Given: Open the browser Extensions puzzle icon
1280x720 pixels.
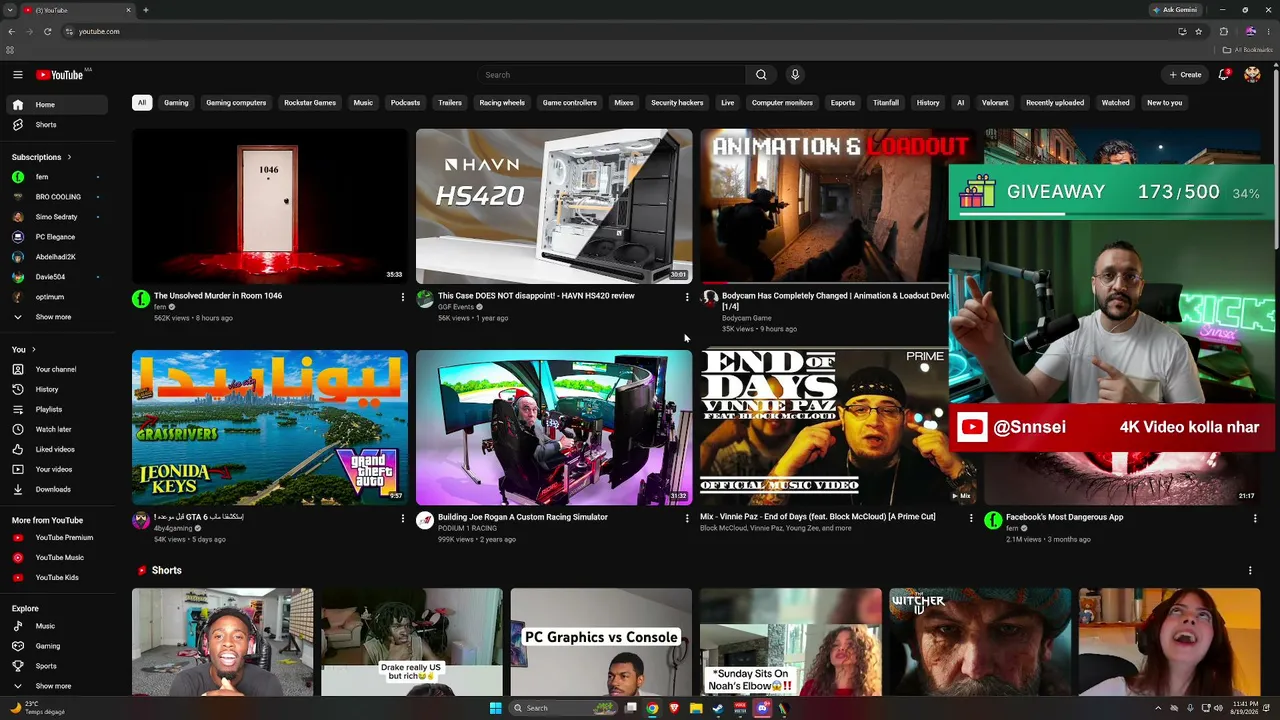Looking at the screenshot, I should click(1224, 31).
